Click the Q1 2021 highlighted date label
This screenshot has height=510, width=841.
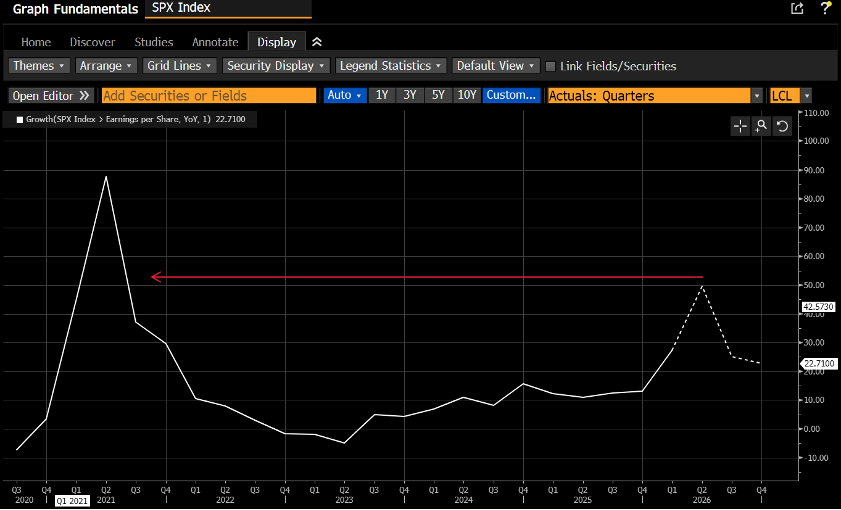coord(72,500)
